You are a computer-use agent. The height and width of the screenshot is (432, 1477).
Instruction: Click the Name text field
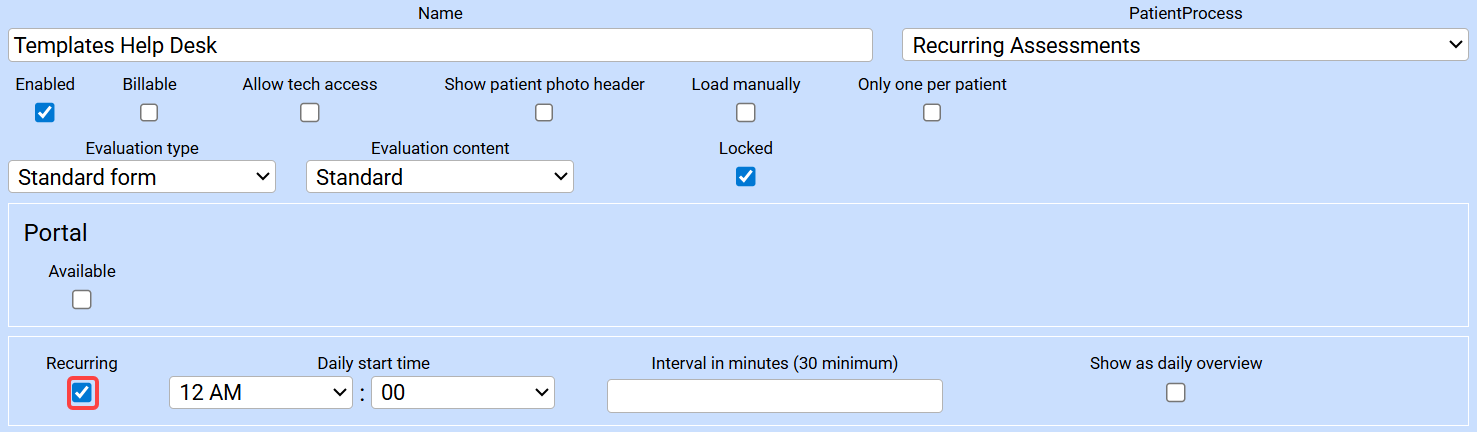click(x=440, y=45)
